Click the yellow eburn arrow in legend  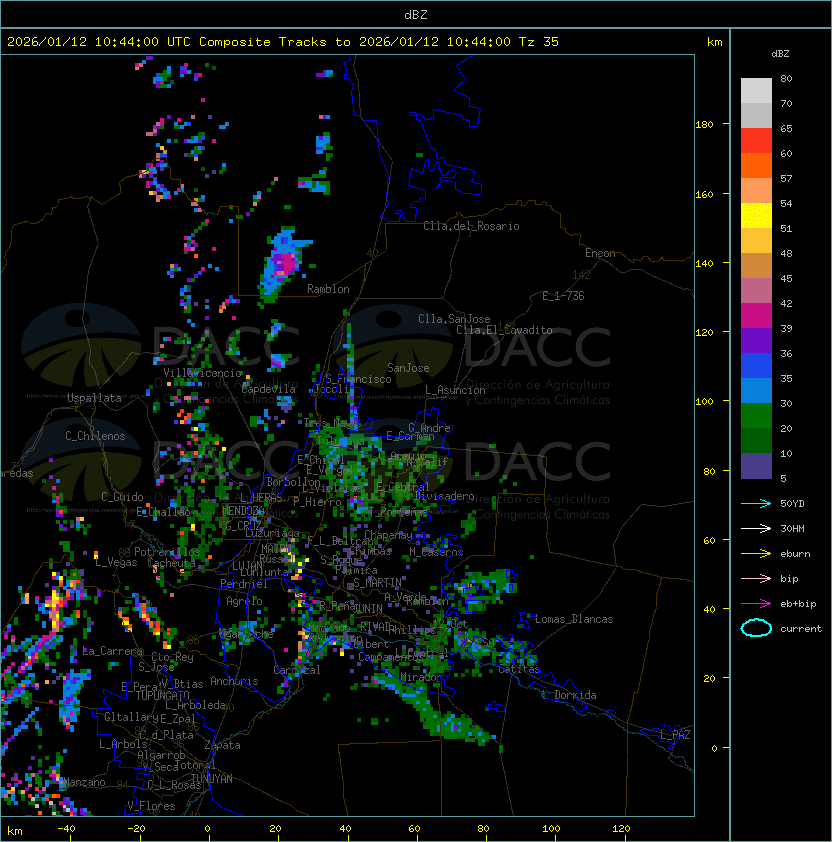pos(756,554)
